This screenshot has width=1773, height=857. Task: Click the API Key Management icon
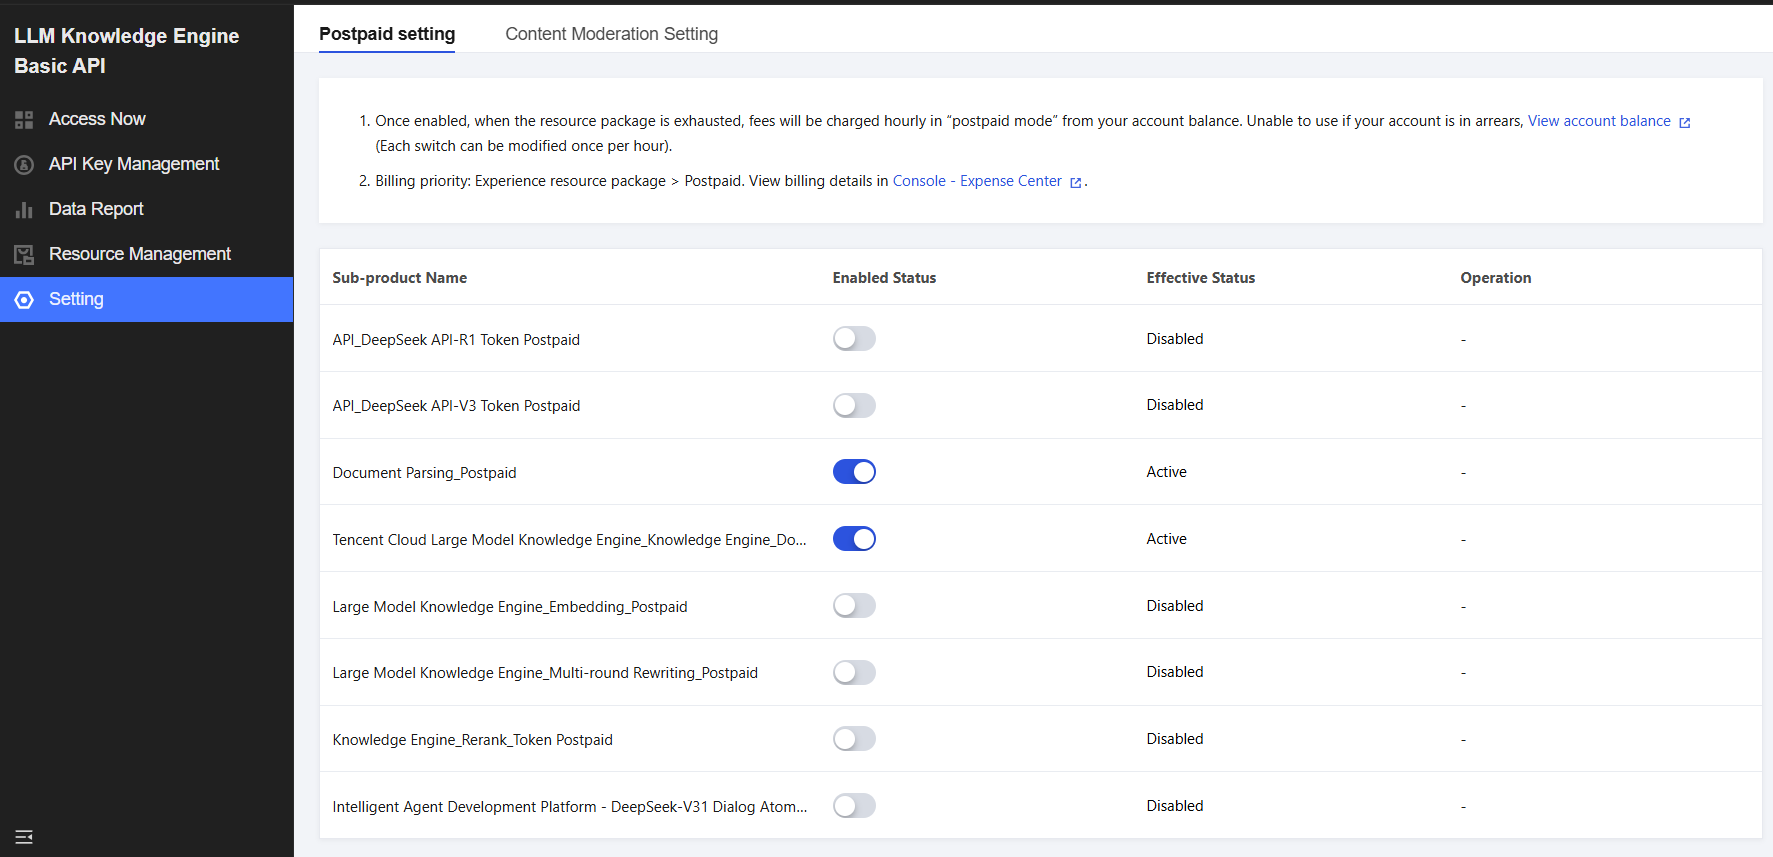[24, 165]
